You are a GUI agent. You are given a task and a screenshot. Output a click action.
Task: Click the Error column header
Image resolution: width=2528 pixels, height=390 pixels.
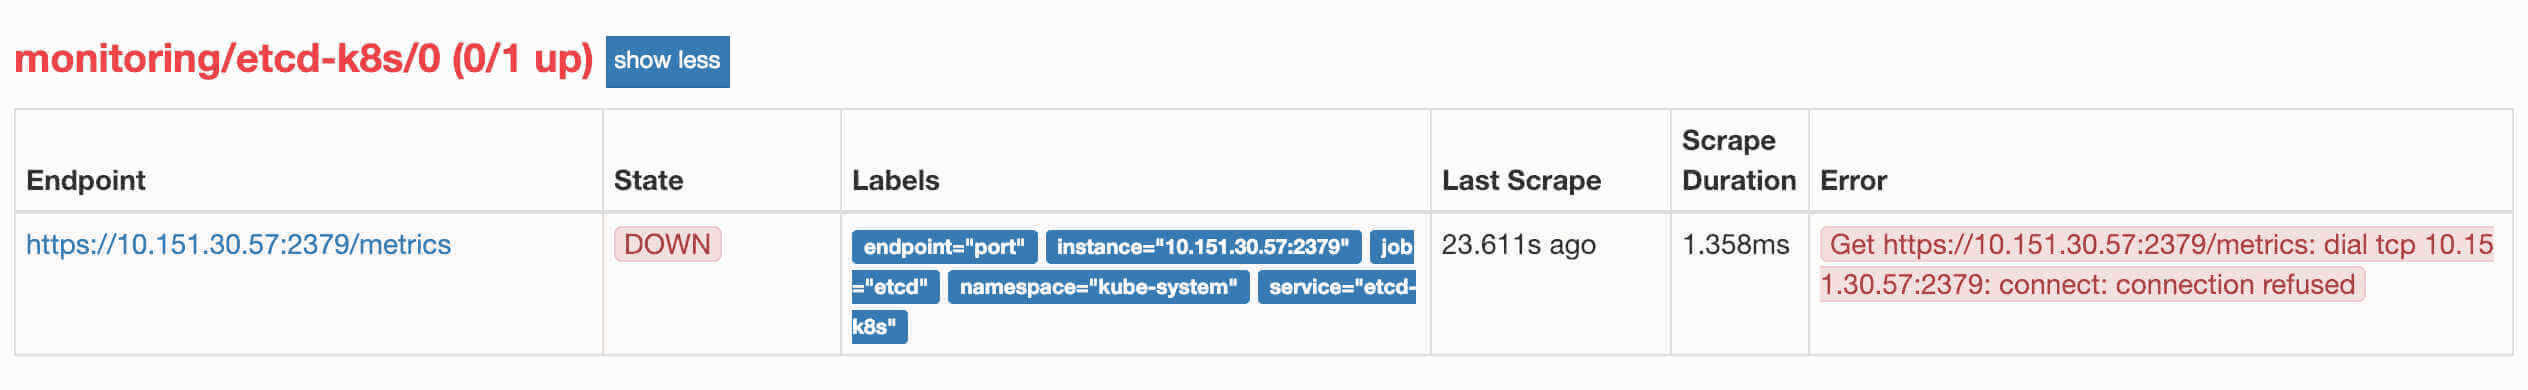tap(1853, 181)
